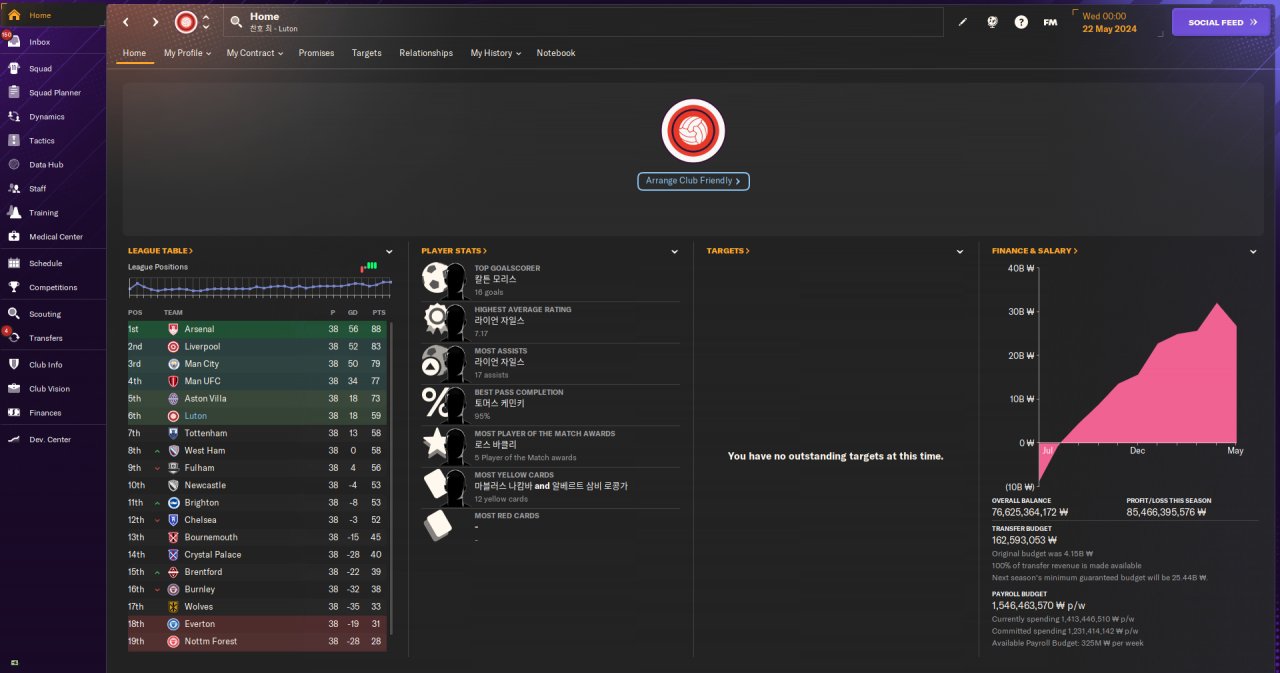Click the pencil edit icon

tap(963, 22)
